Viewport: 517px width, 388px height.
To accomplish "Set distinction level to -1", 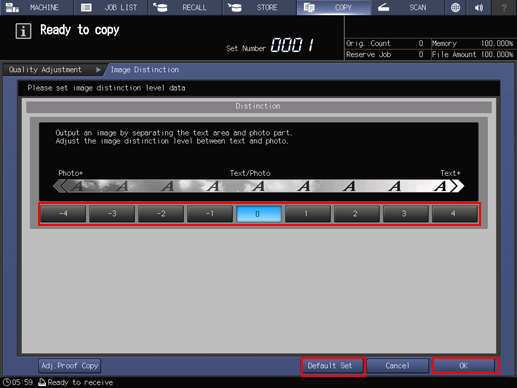I will [x=210, y=214].
